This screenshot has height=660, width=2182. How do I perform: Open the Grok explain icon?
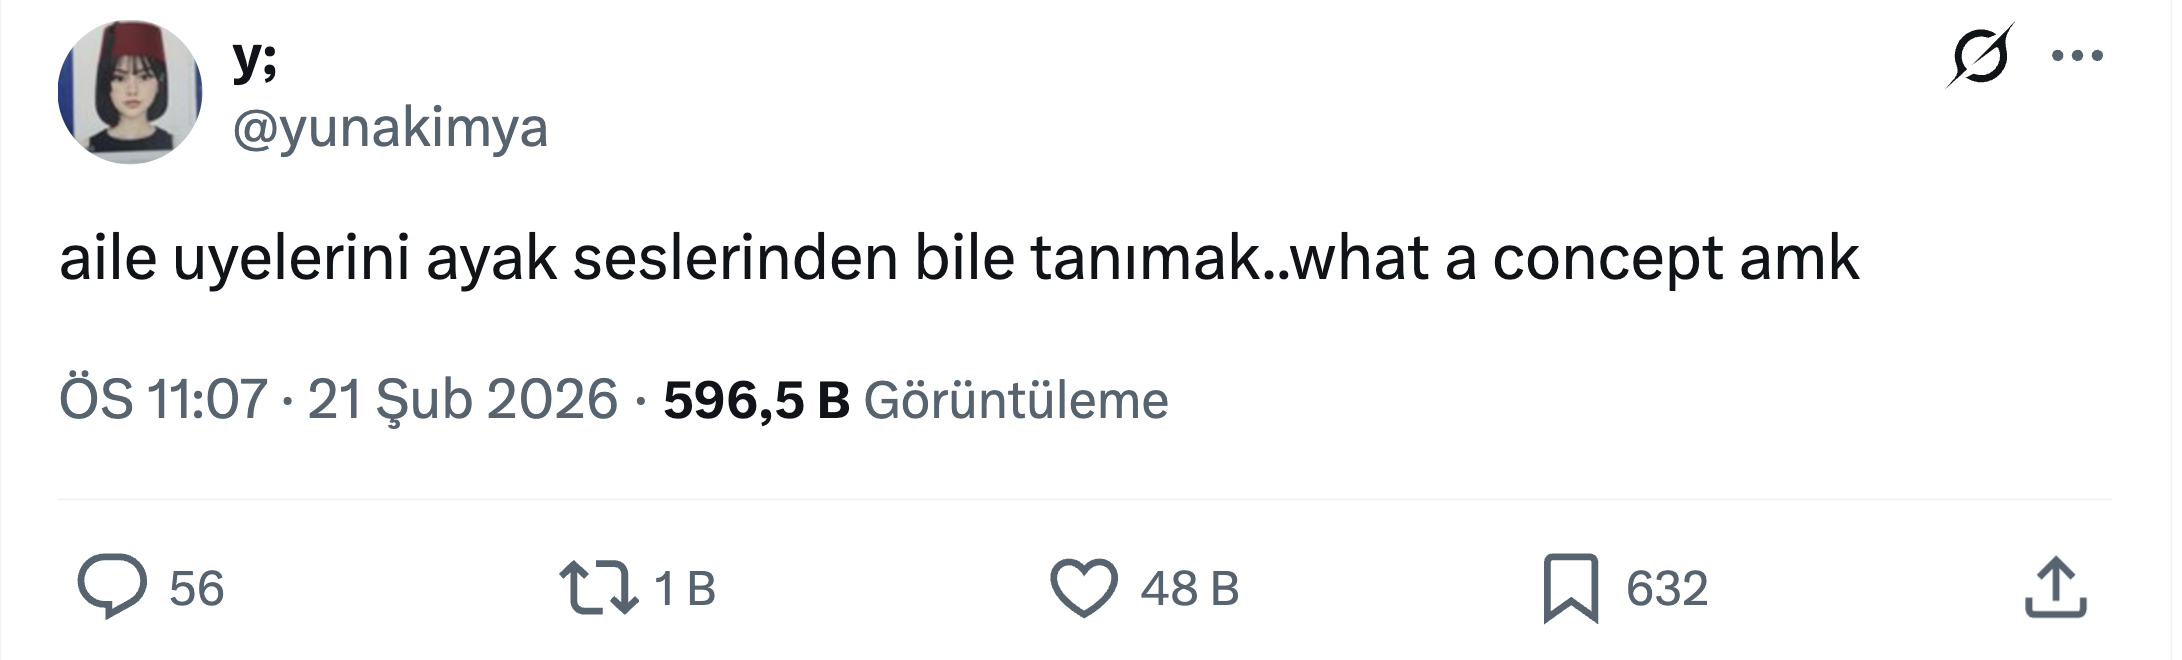[1979, 56]
